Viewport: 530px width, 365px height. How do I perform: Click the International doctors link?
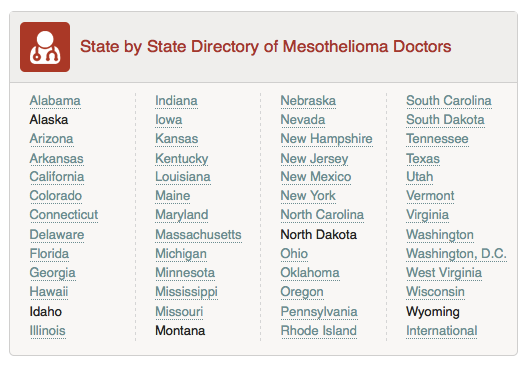(442, 331)
